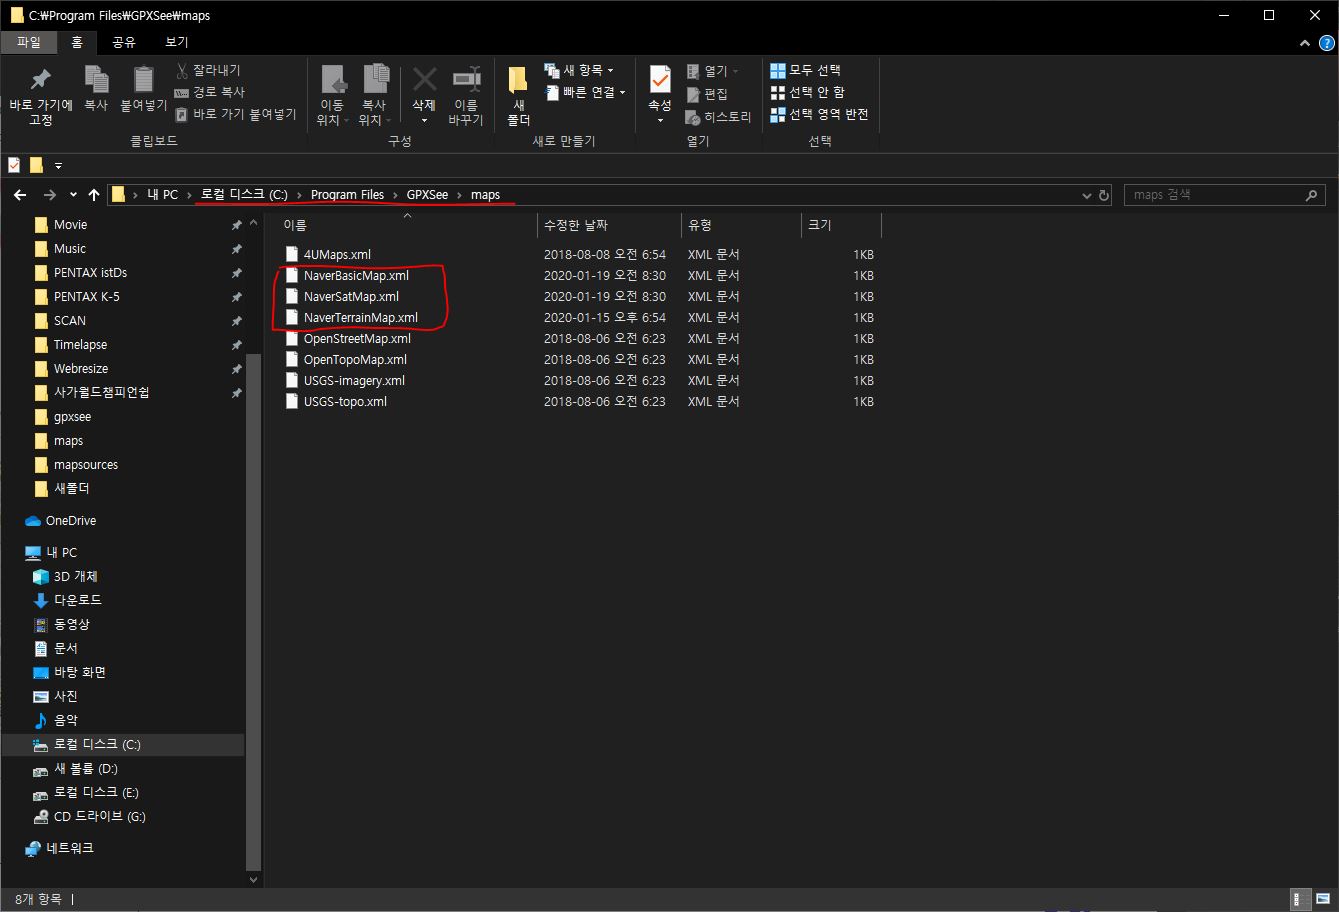
Task: Open the Move to (이동 위치) button
Action: [x=332, y=96]
